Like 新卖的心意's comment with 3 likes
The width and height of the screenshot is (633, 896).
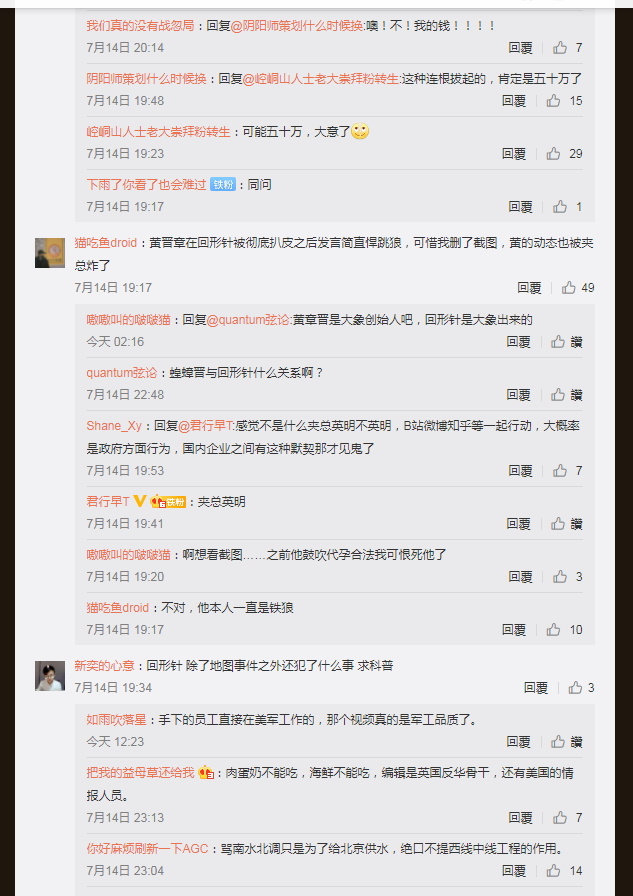point(575,687)
